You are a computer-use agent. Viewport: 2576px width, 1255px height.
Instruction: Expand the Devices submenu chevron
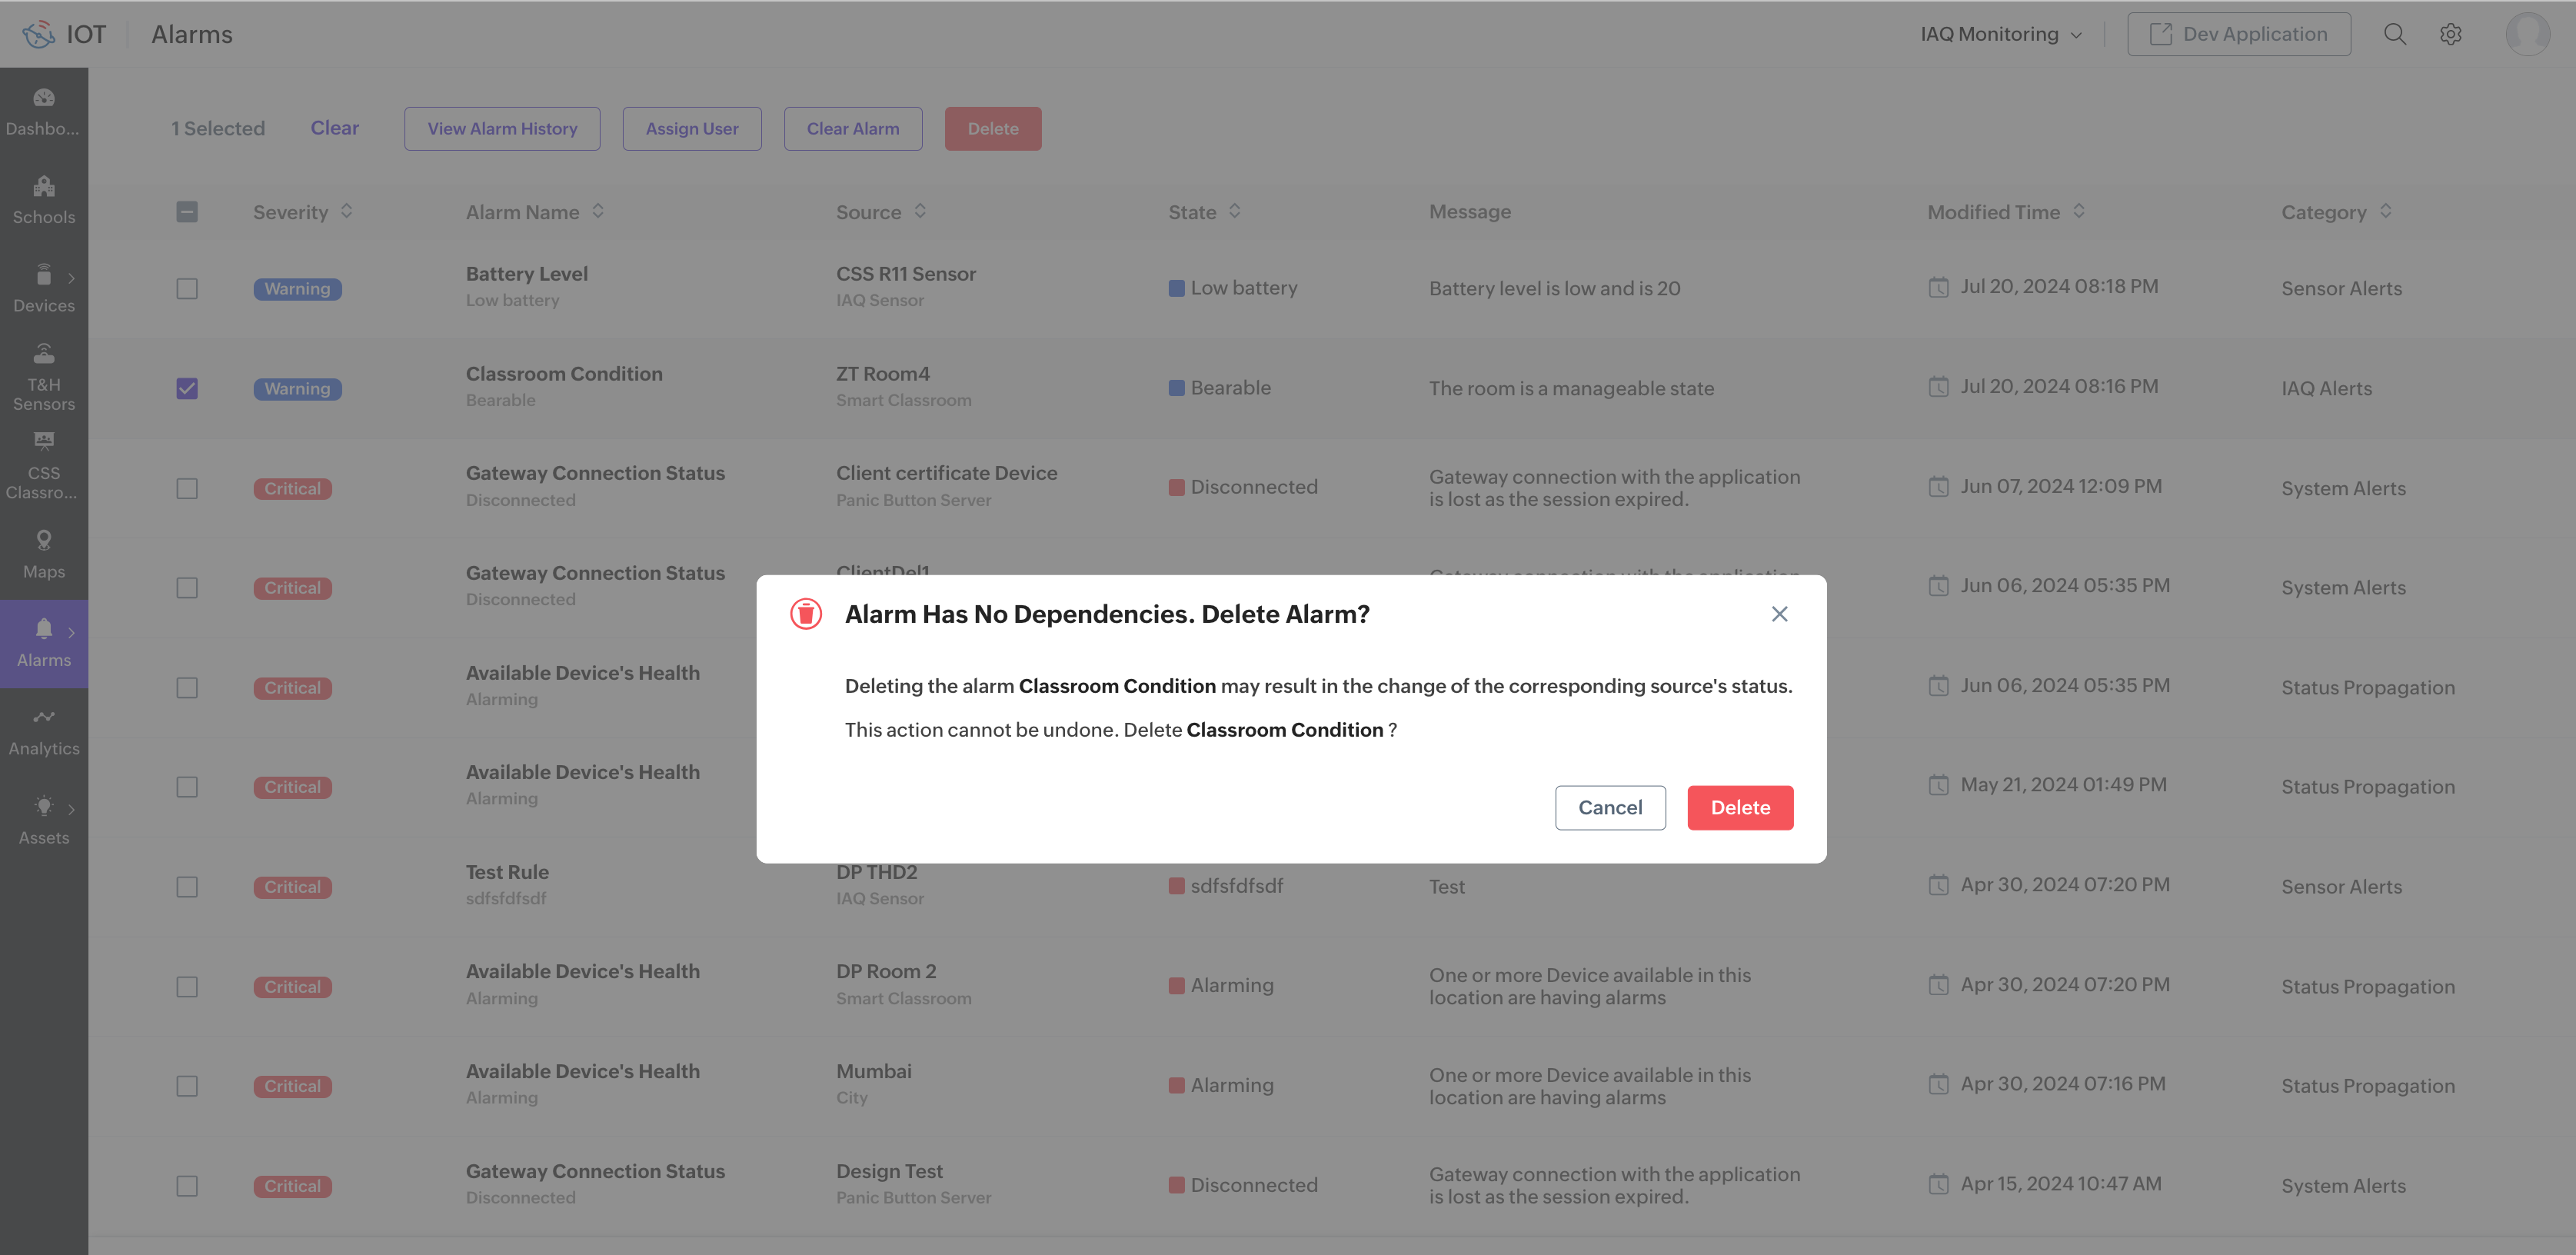(71, 278)
